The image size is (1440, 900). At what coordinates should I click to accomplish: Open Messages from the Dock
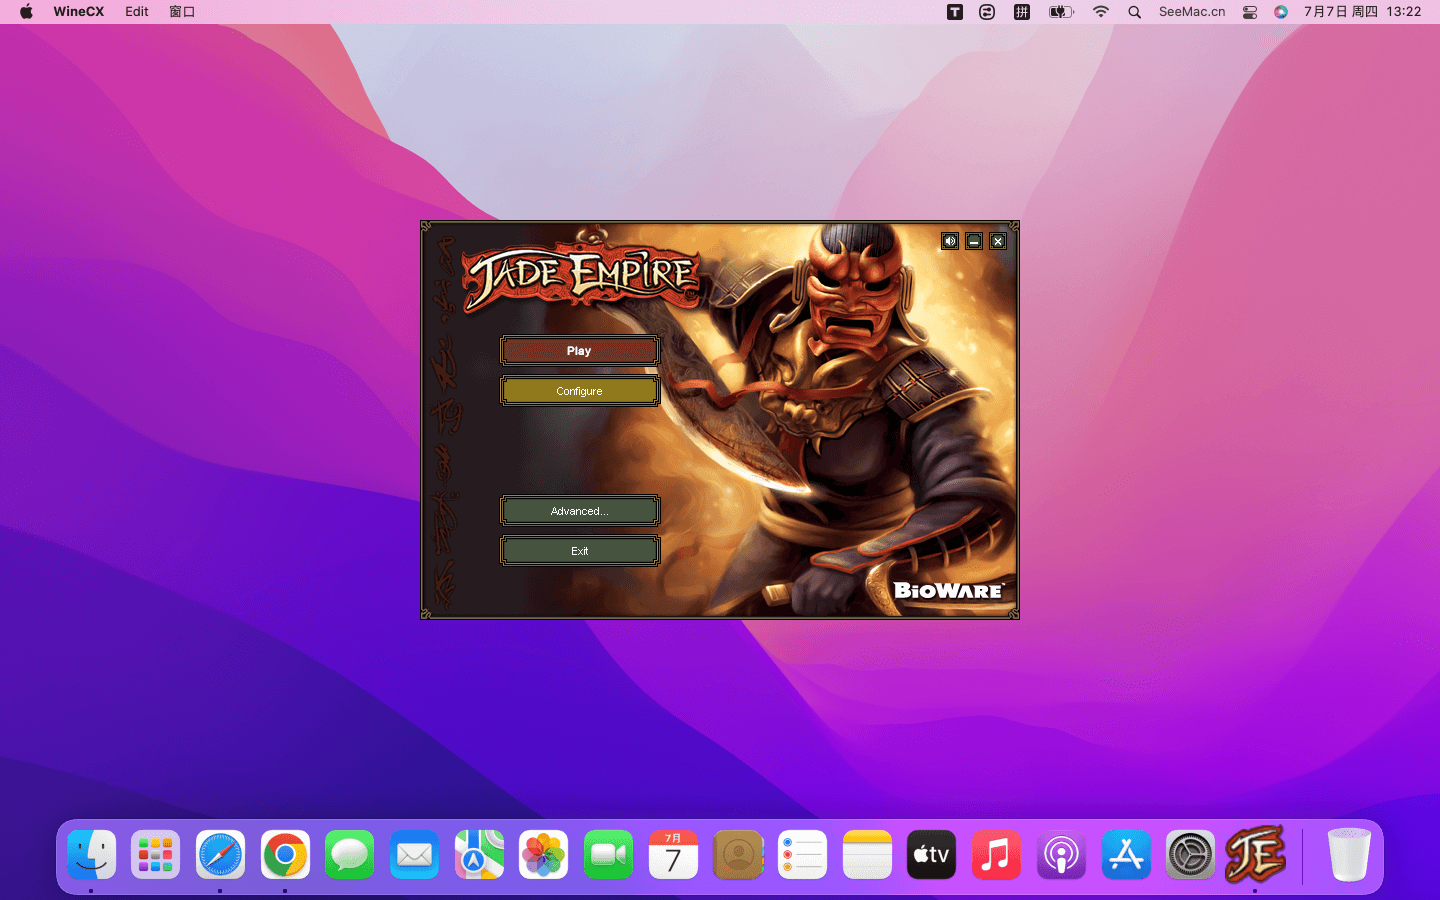349,855
